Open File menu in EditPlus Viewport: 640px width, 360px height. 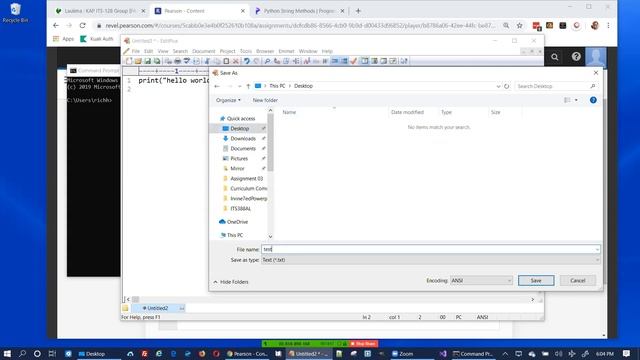pyautogui.click(x=136, y=51)
